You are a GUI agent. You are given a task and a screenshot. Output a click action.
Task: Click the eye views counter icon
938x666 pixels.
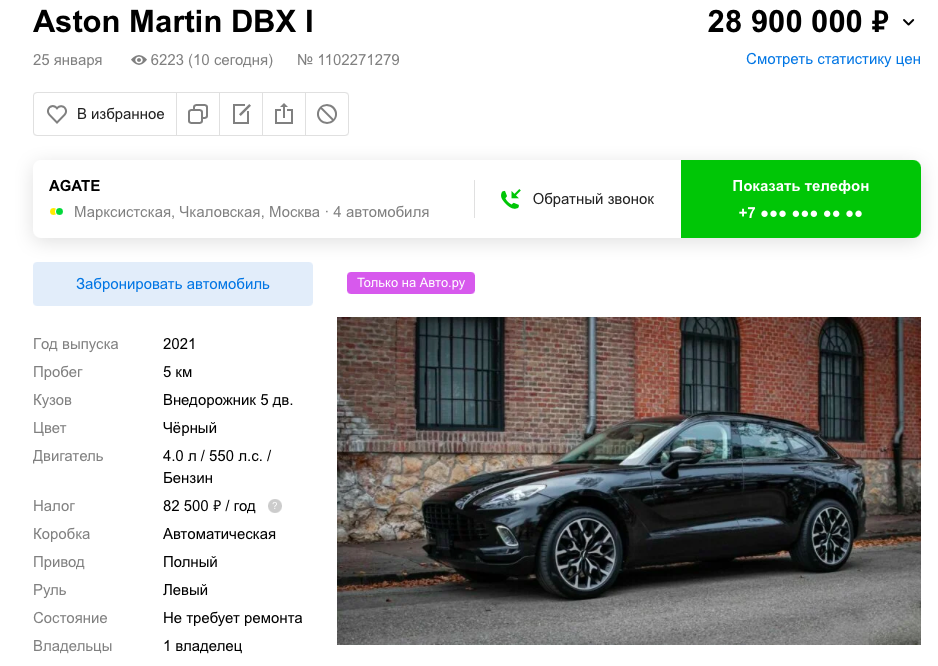(x=139, y=60)
